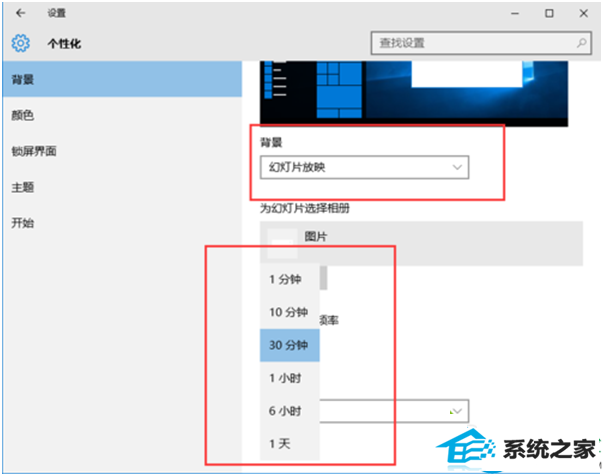Click the 查找设置 search field
Viewport: 604px width, 476px height.
point(481,43)
